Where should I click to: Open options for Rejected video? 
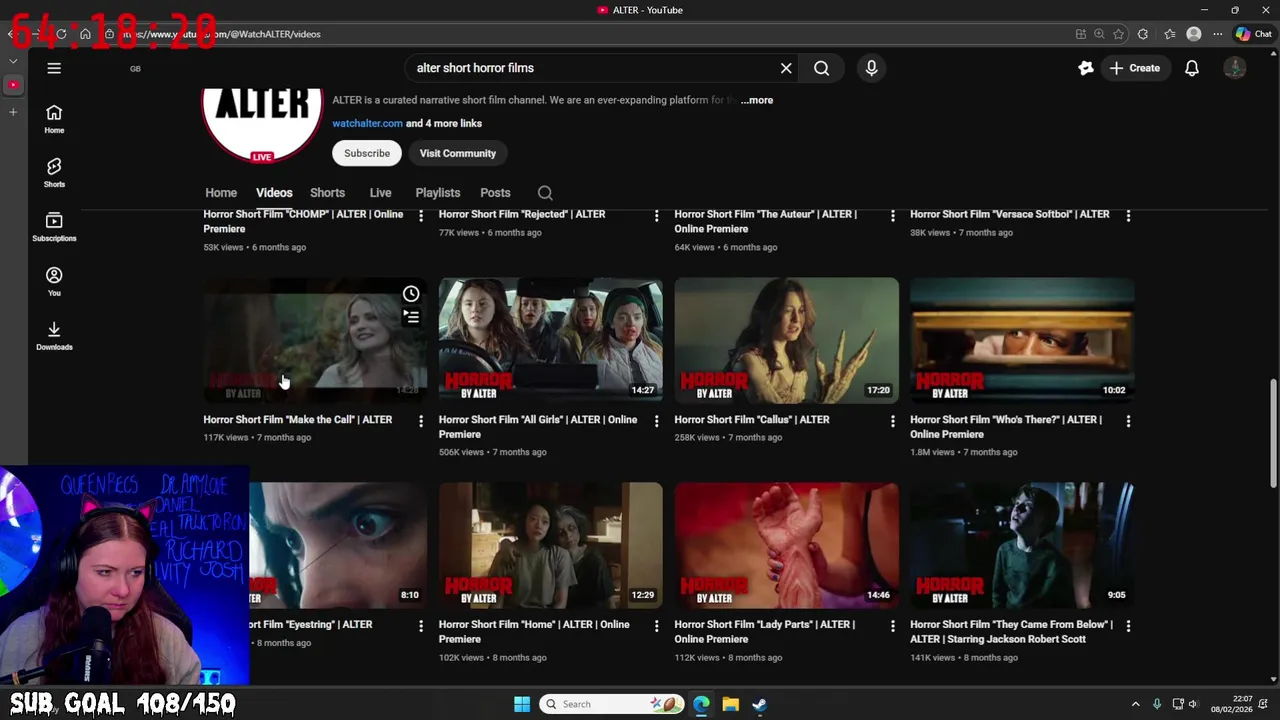657,216
